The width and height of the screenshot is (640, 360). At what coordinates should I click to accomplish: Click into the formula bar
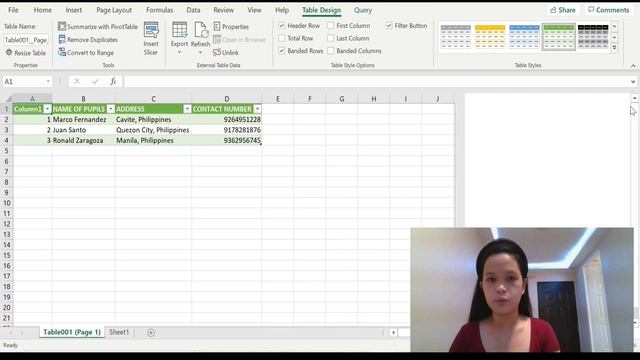[x=376, y=82]
